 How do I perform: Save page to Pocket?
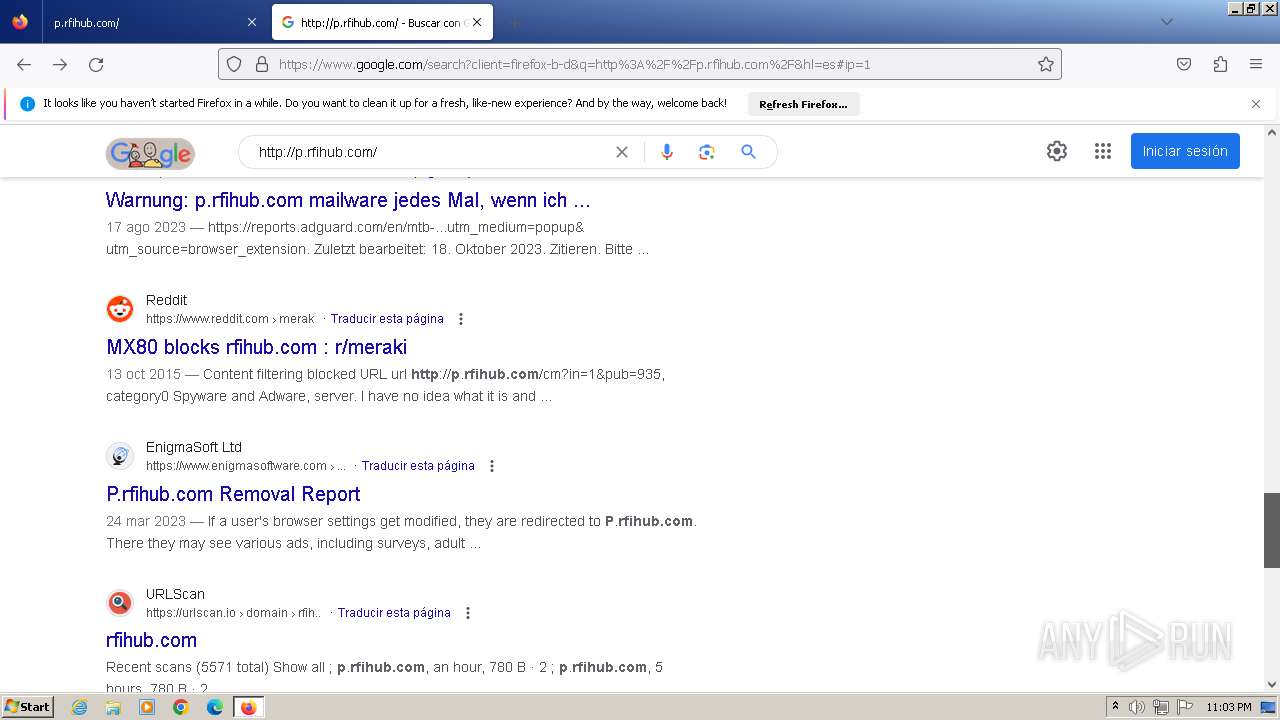pos(1184,64)
